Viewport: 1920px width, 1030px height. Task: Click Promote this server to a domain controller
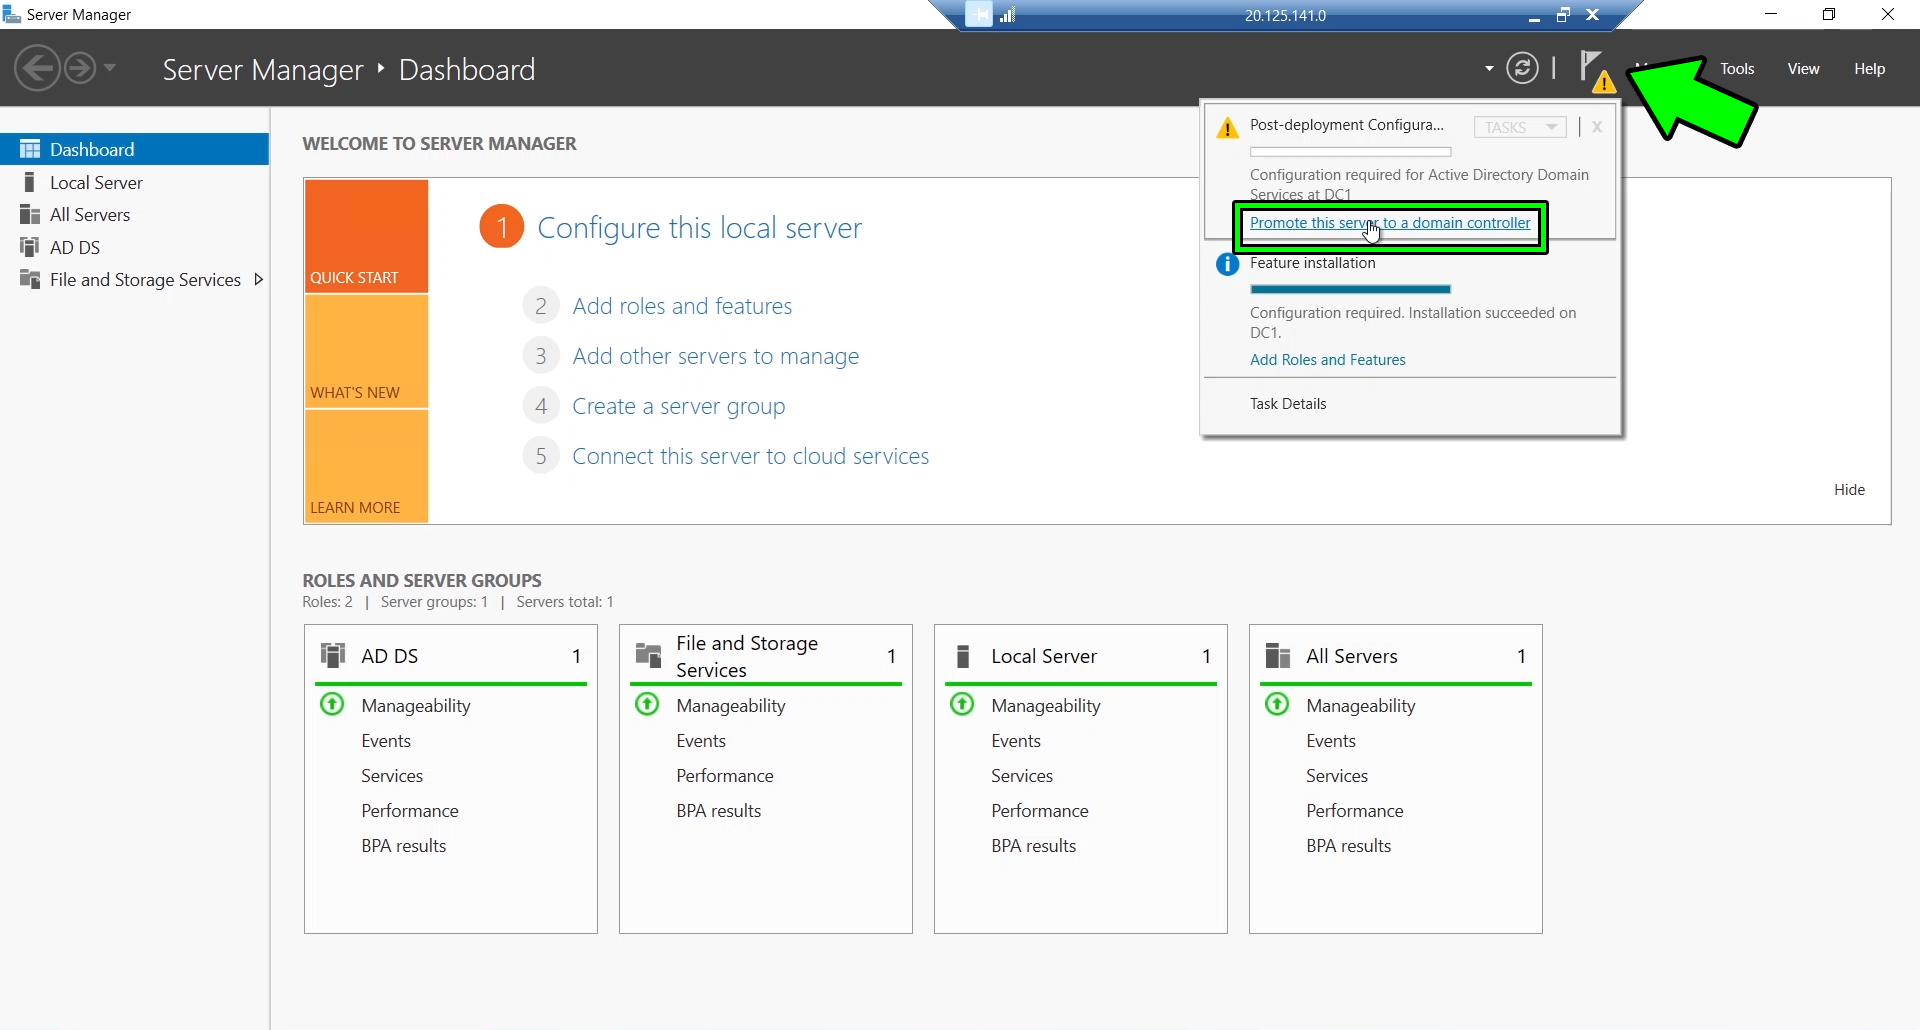pos(1391,223)
